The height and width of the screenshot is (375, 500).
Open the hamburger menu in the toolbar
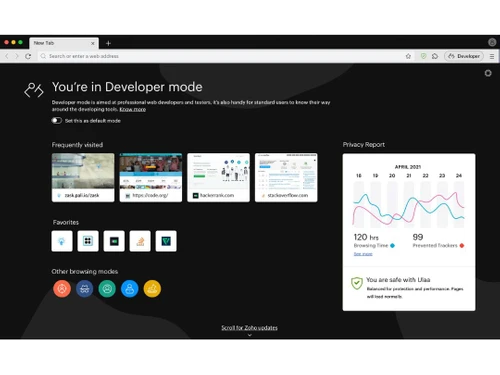coord(492,56)
